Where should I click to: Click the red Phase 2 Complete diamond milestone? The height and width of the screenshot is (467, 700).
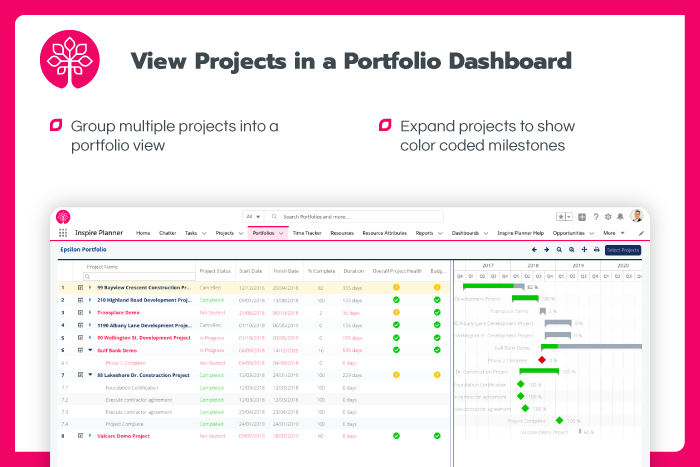[542, 360]
